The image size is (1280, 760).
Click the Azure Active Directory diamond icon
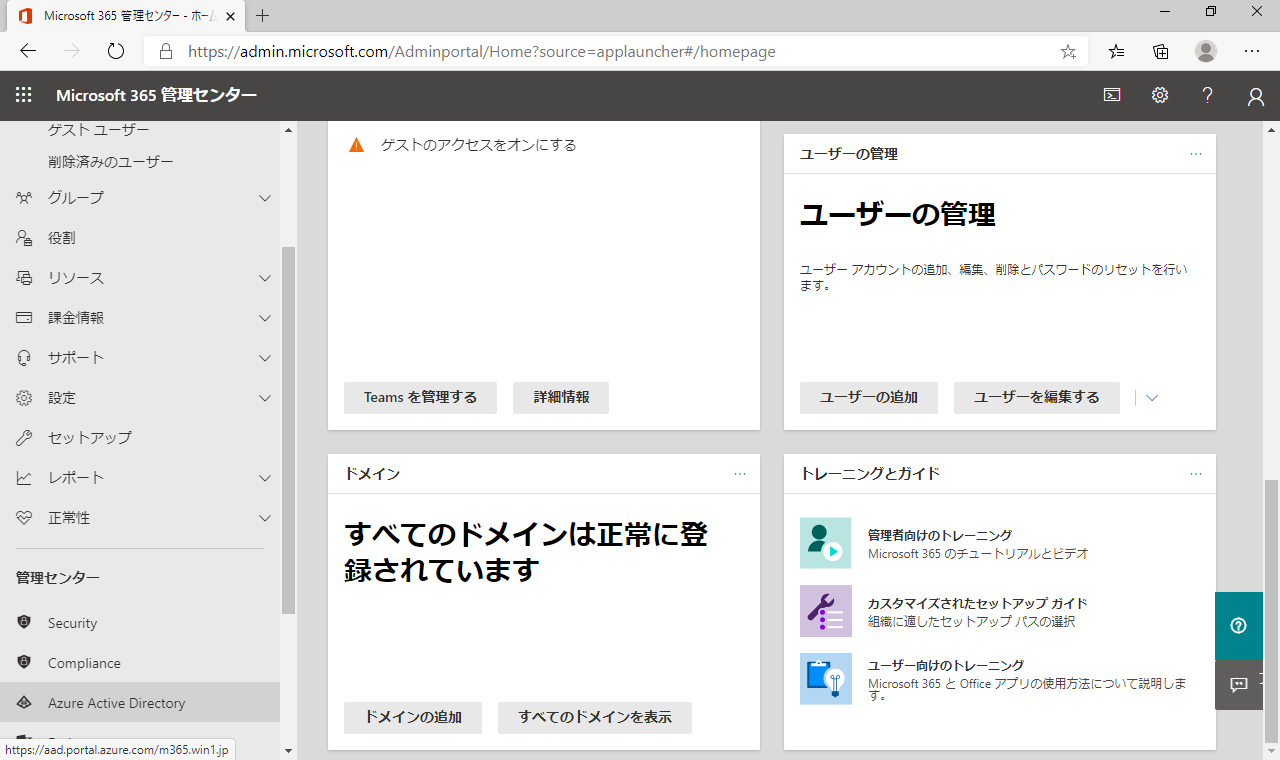click(x=25, y=703)
